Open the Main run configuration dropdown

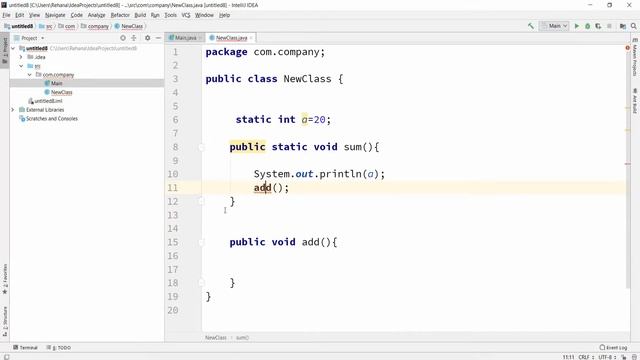[x=554, y=26]
